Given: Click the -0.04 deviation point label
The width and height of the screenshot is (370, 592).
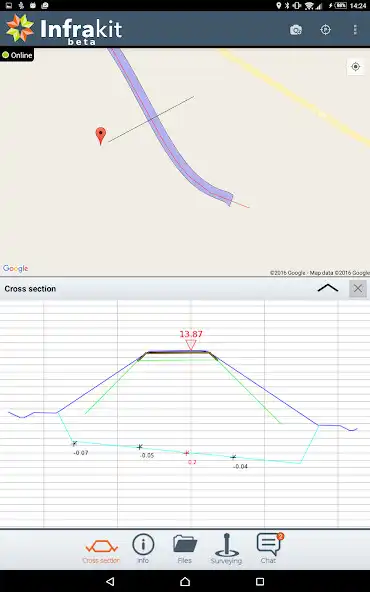Looking at the screenshot, I should 240,467.
